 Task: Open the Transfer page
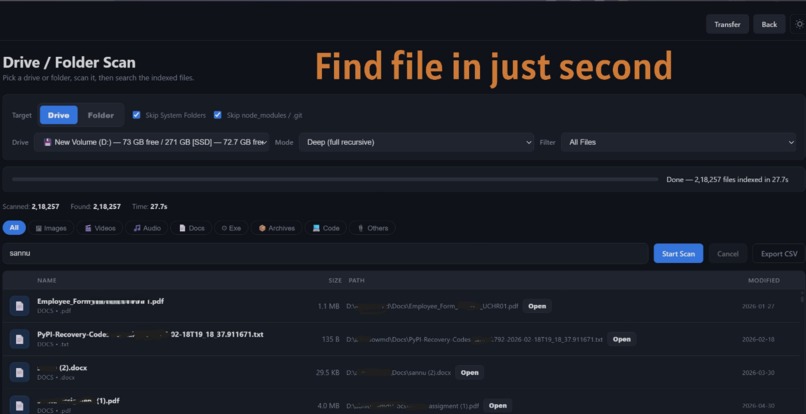click(x=727, y=24)
